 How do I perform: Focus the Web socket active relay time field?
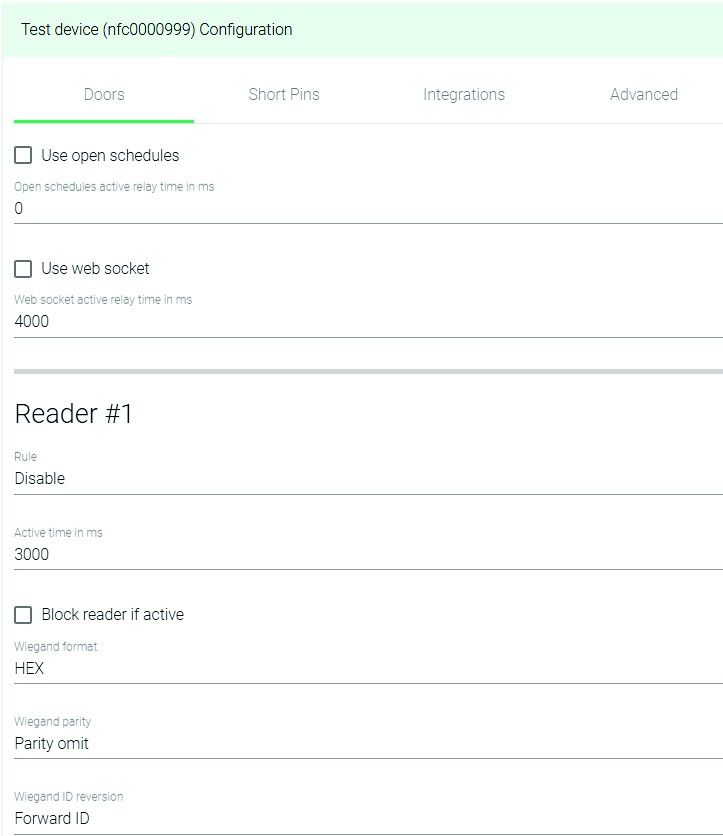coord(366,322)
